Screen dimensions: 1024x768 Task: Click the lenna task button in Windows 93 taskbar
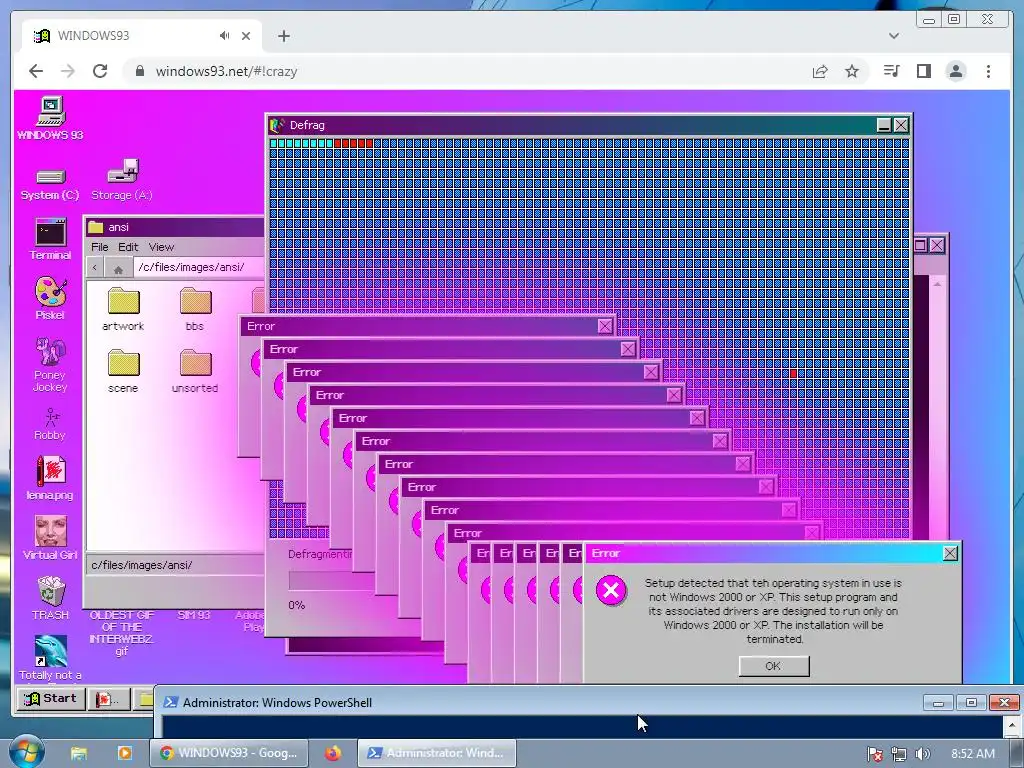[108, 699]
